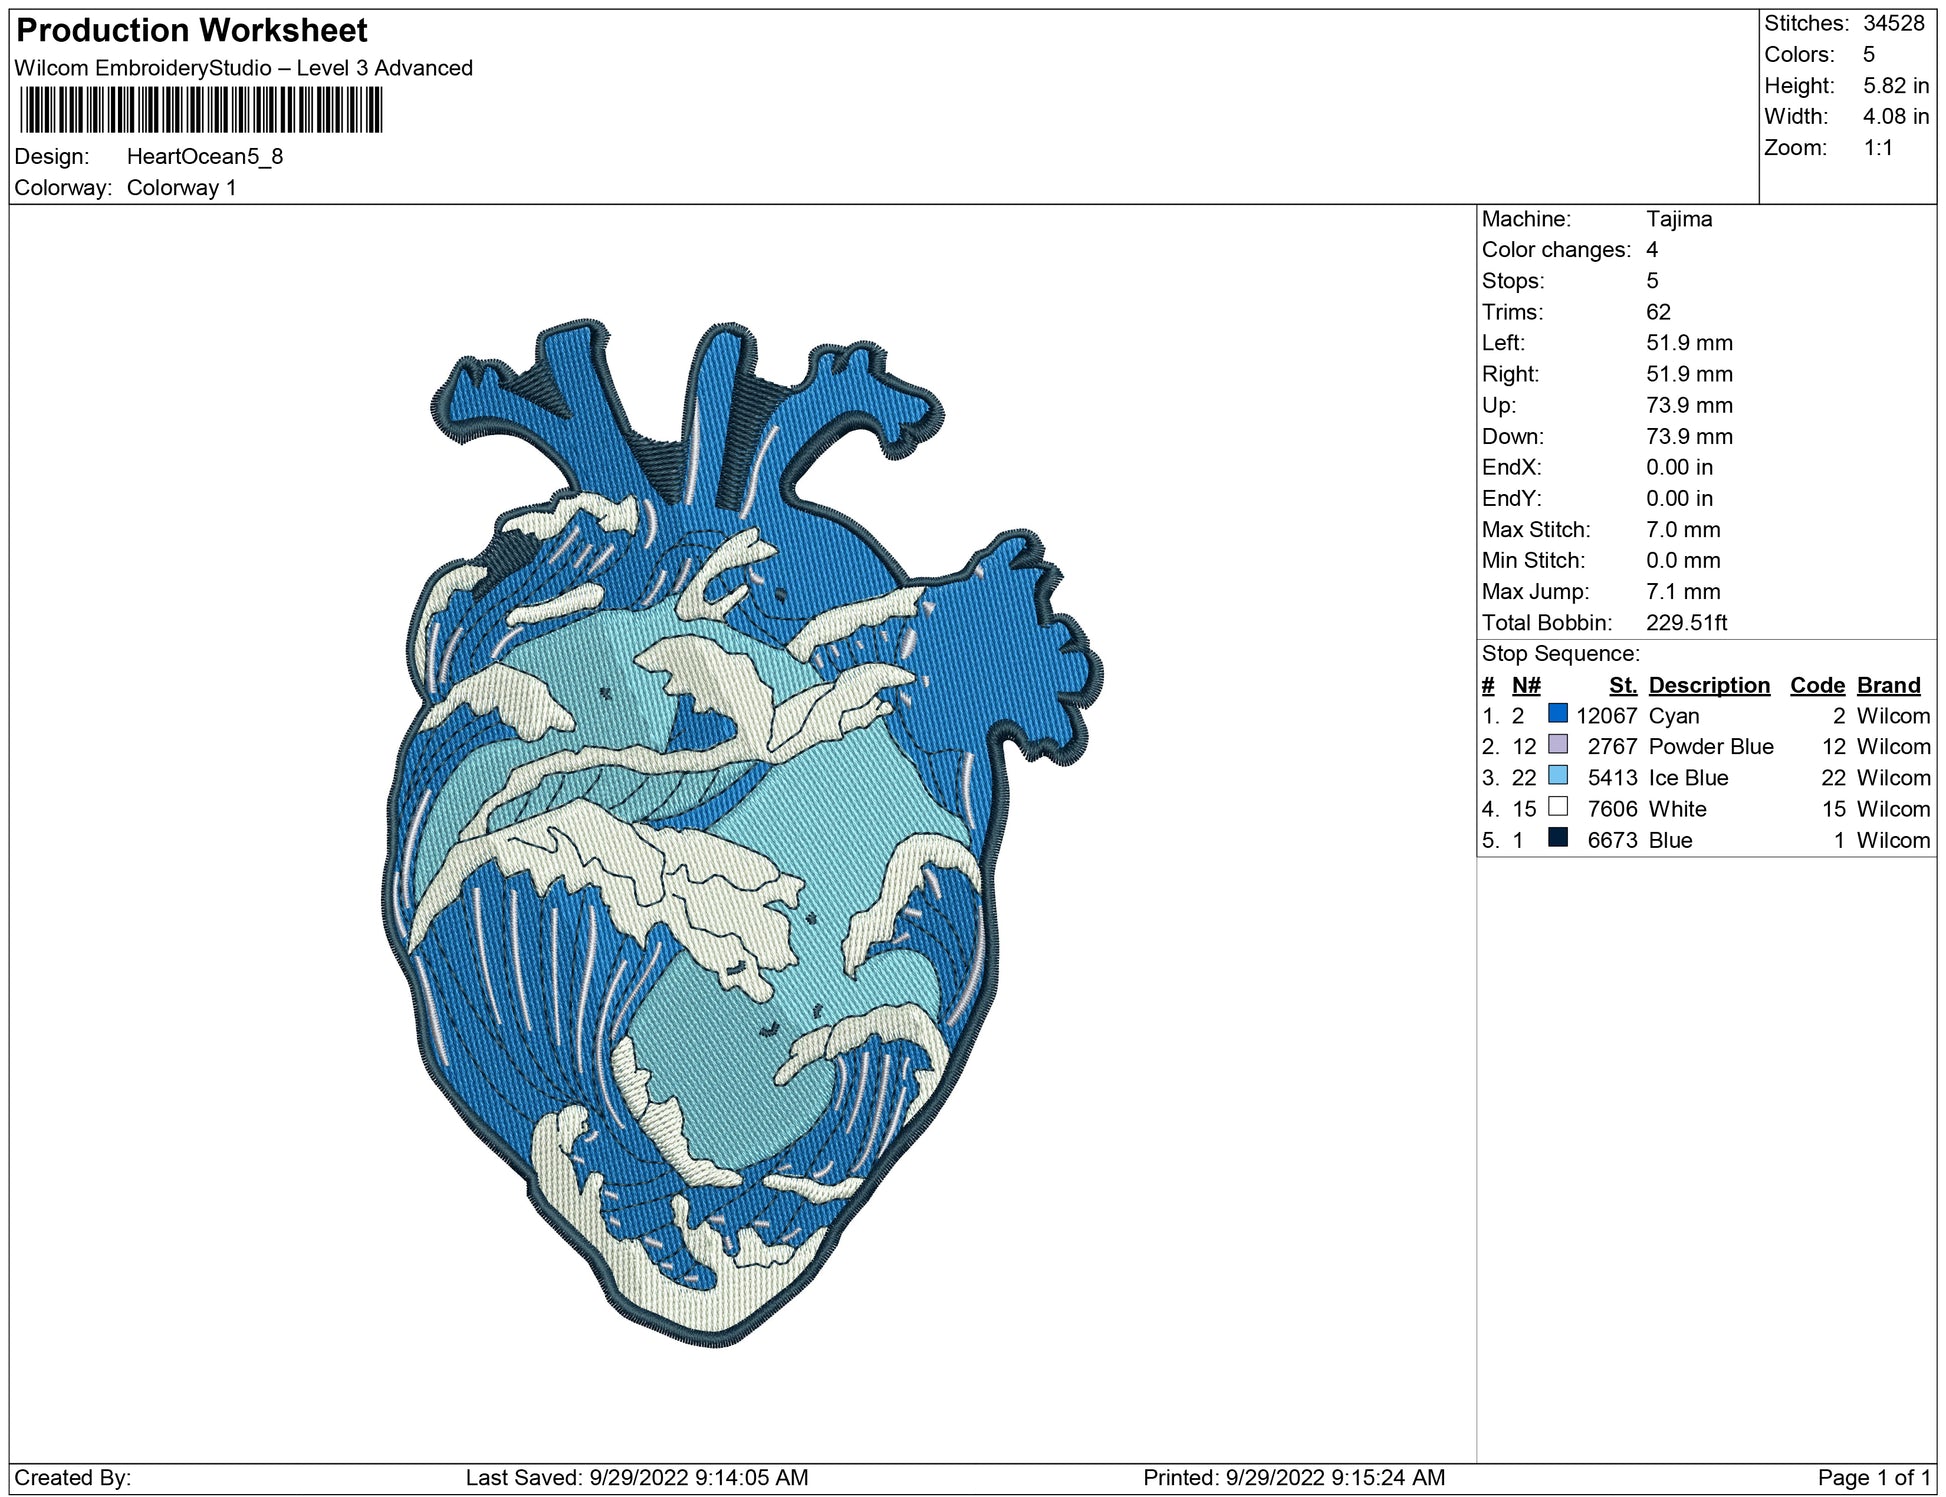Click the Powder Blue color swatch
This screenshot has height=1497, width=1946.
(1557, 744)
